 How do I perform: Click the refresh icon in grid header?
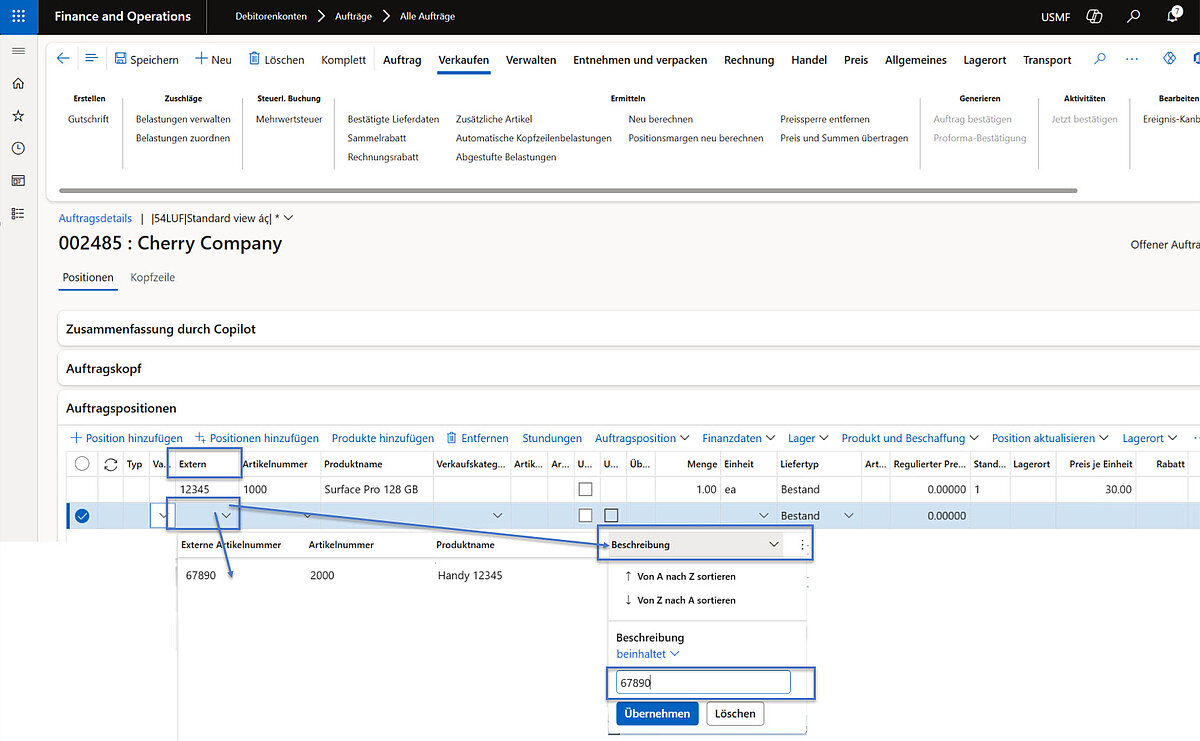pos(110,464)
